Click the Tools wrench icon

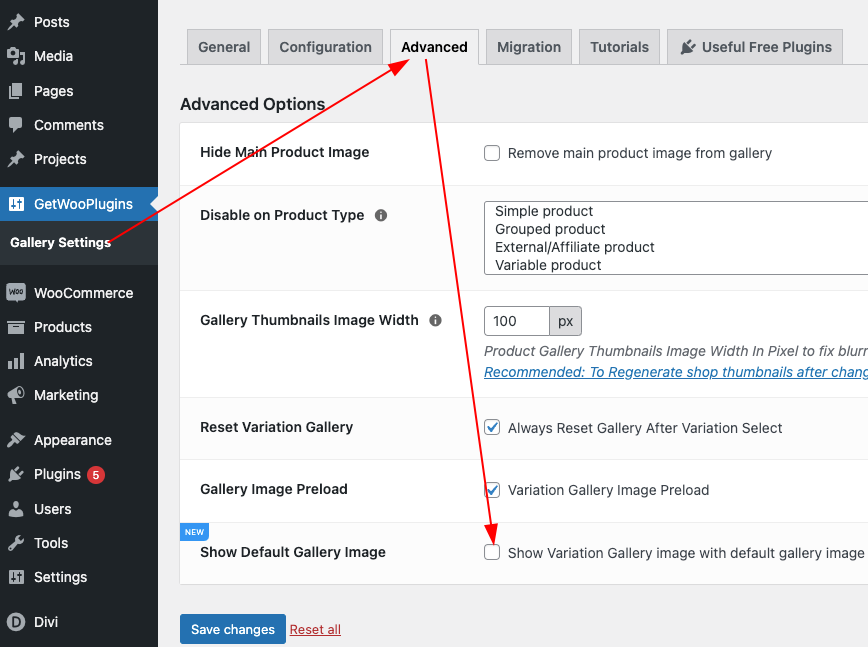coord(16,543)
